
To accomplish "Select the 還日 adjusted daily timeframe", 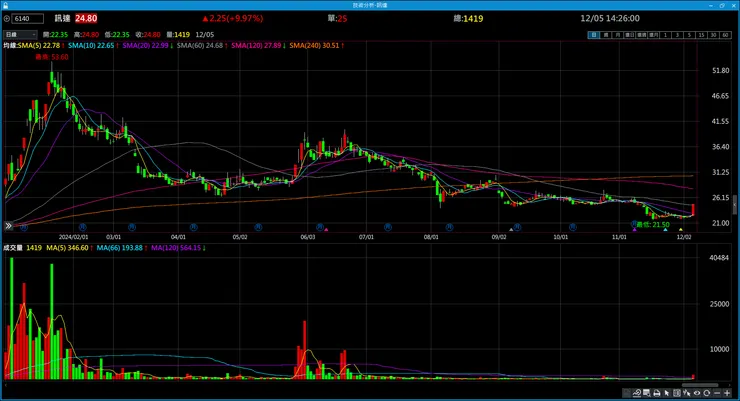I will click(630, 35).
